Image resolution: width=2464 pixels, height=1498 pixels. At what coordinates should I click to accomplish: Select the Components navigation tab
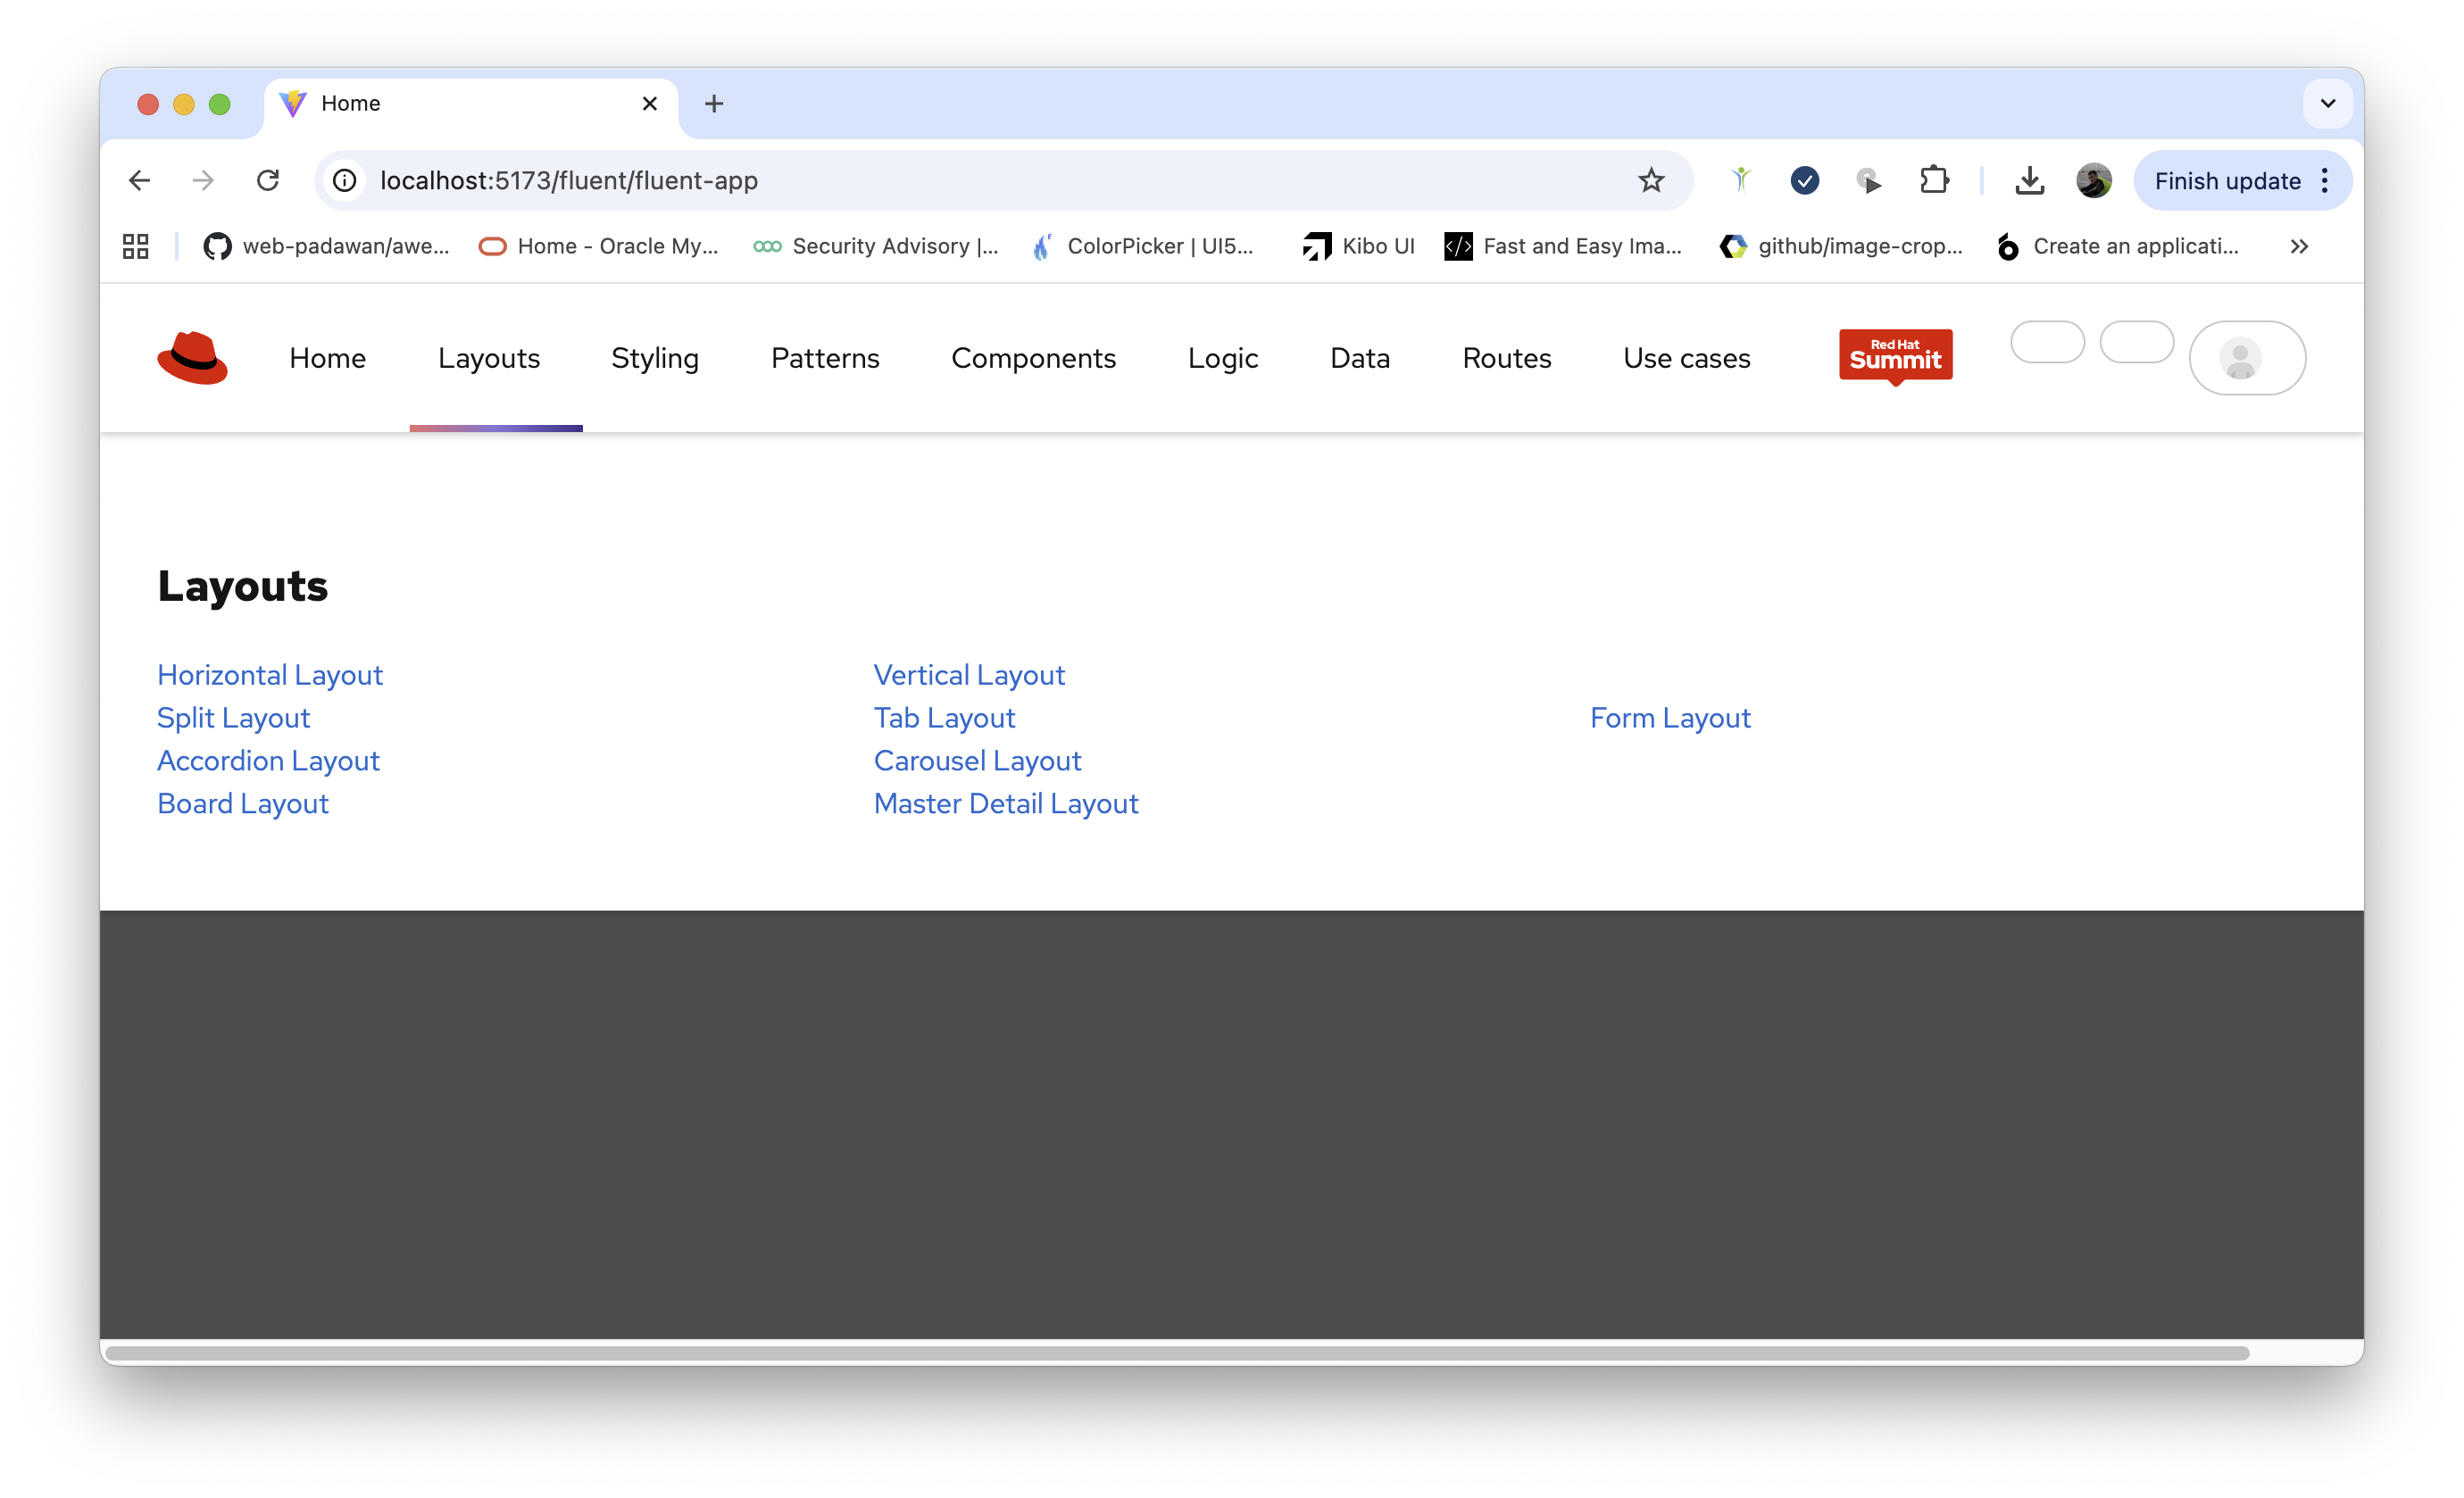pos(1033,358)
